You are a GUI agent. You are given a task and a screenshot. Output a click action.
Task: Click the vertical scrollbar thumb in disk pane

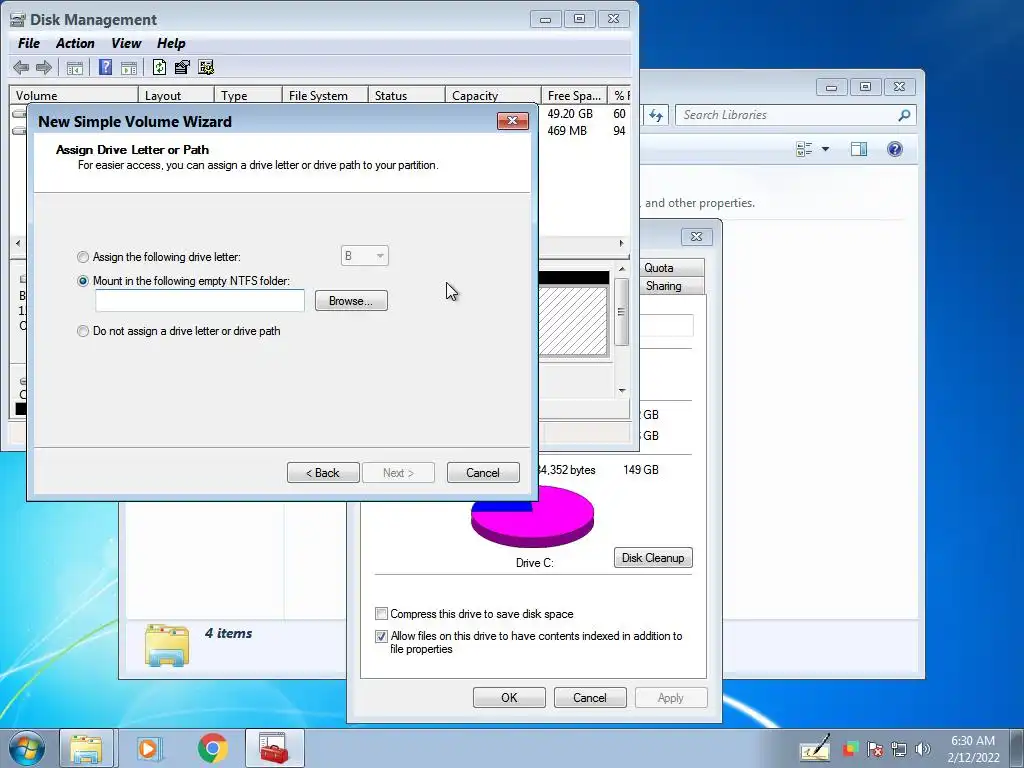(622, 312)
